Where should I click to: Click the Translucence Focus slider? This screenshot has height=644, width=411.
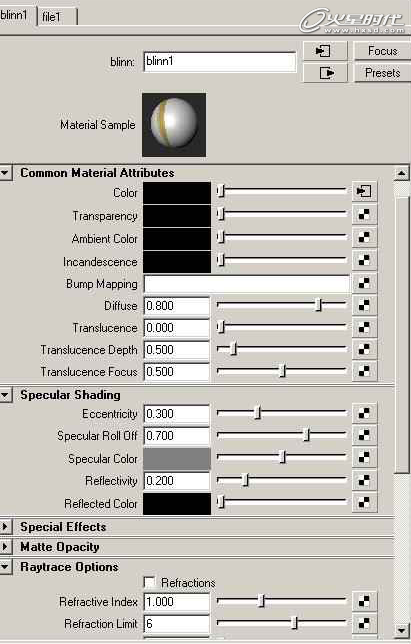(282, 370)
